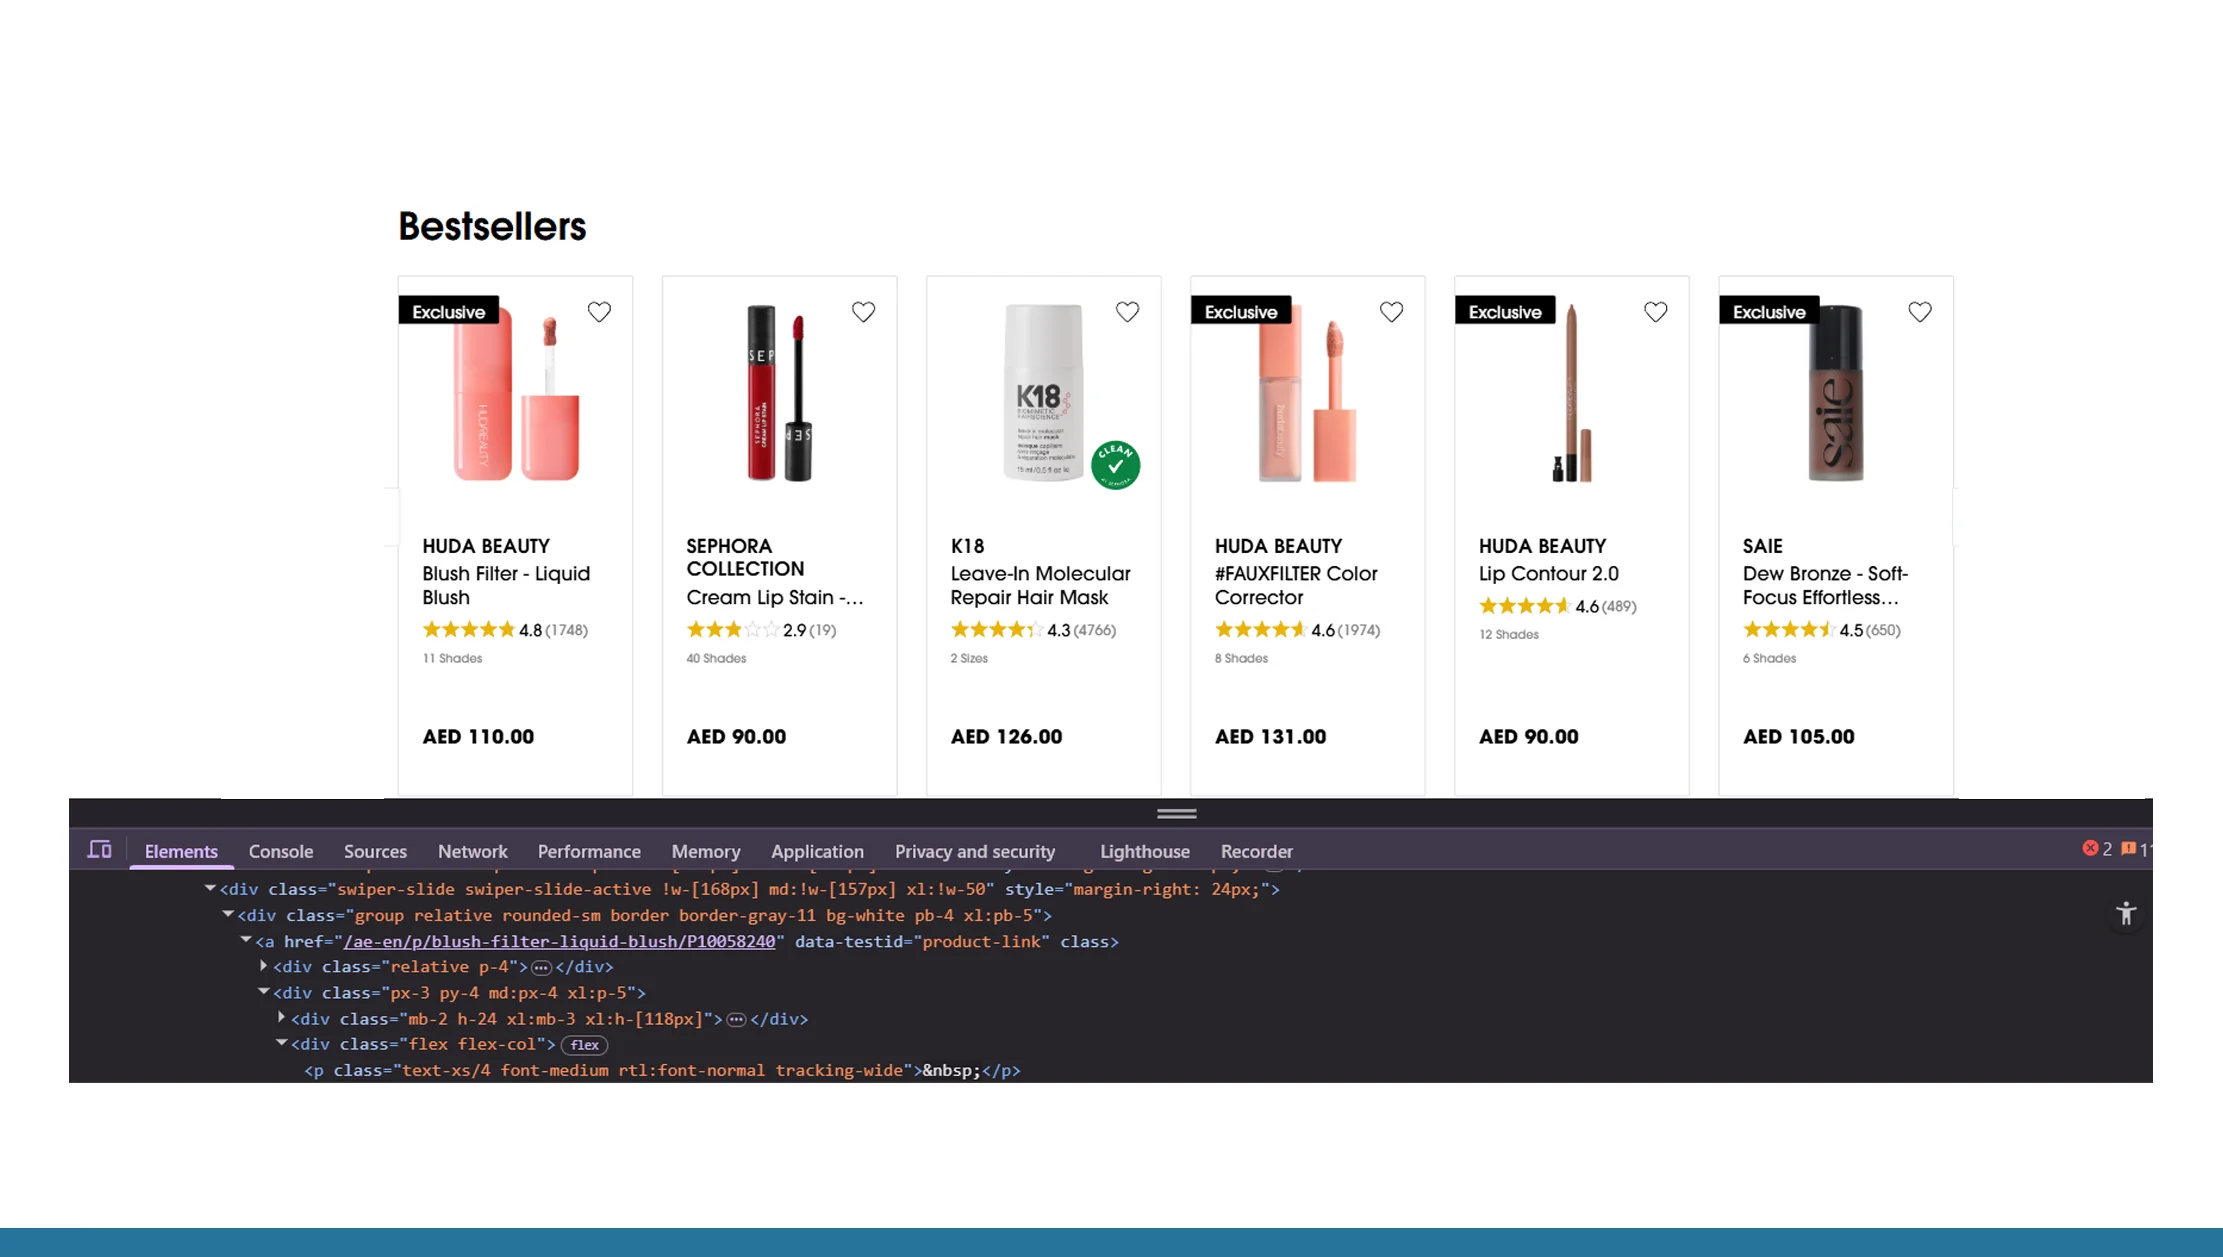Click the accessibility figure icon on right edge
The width and height of the screenshot is (2223, 1257).
[2126, 913]
